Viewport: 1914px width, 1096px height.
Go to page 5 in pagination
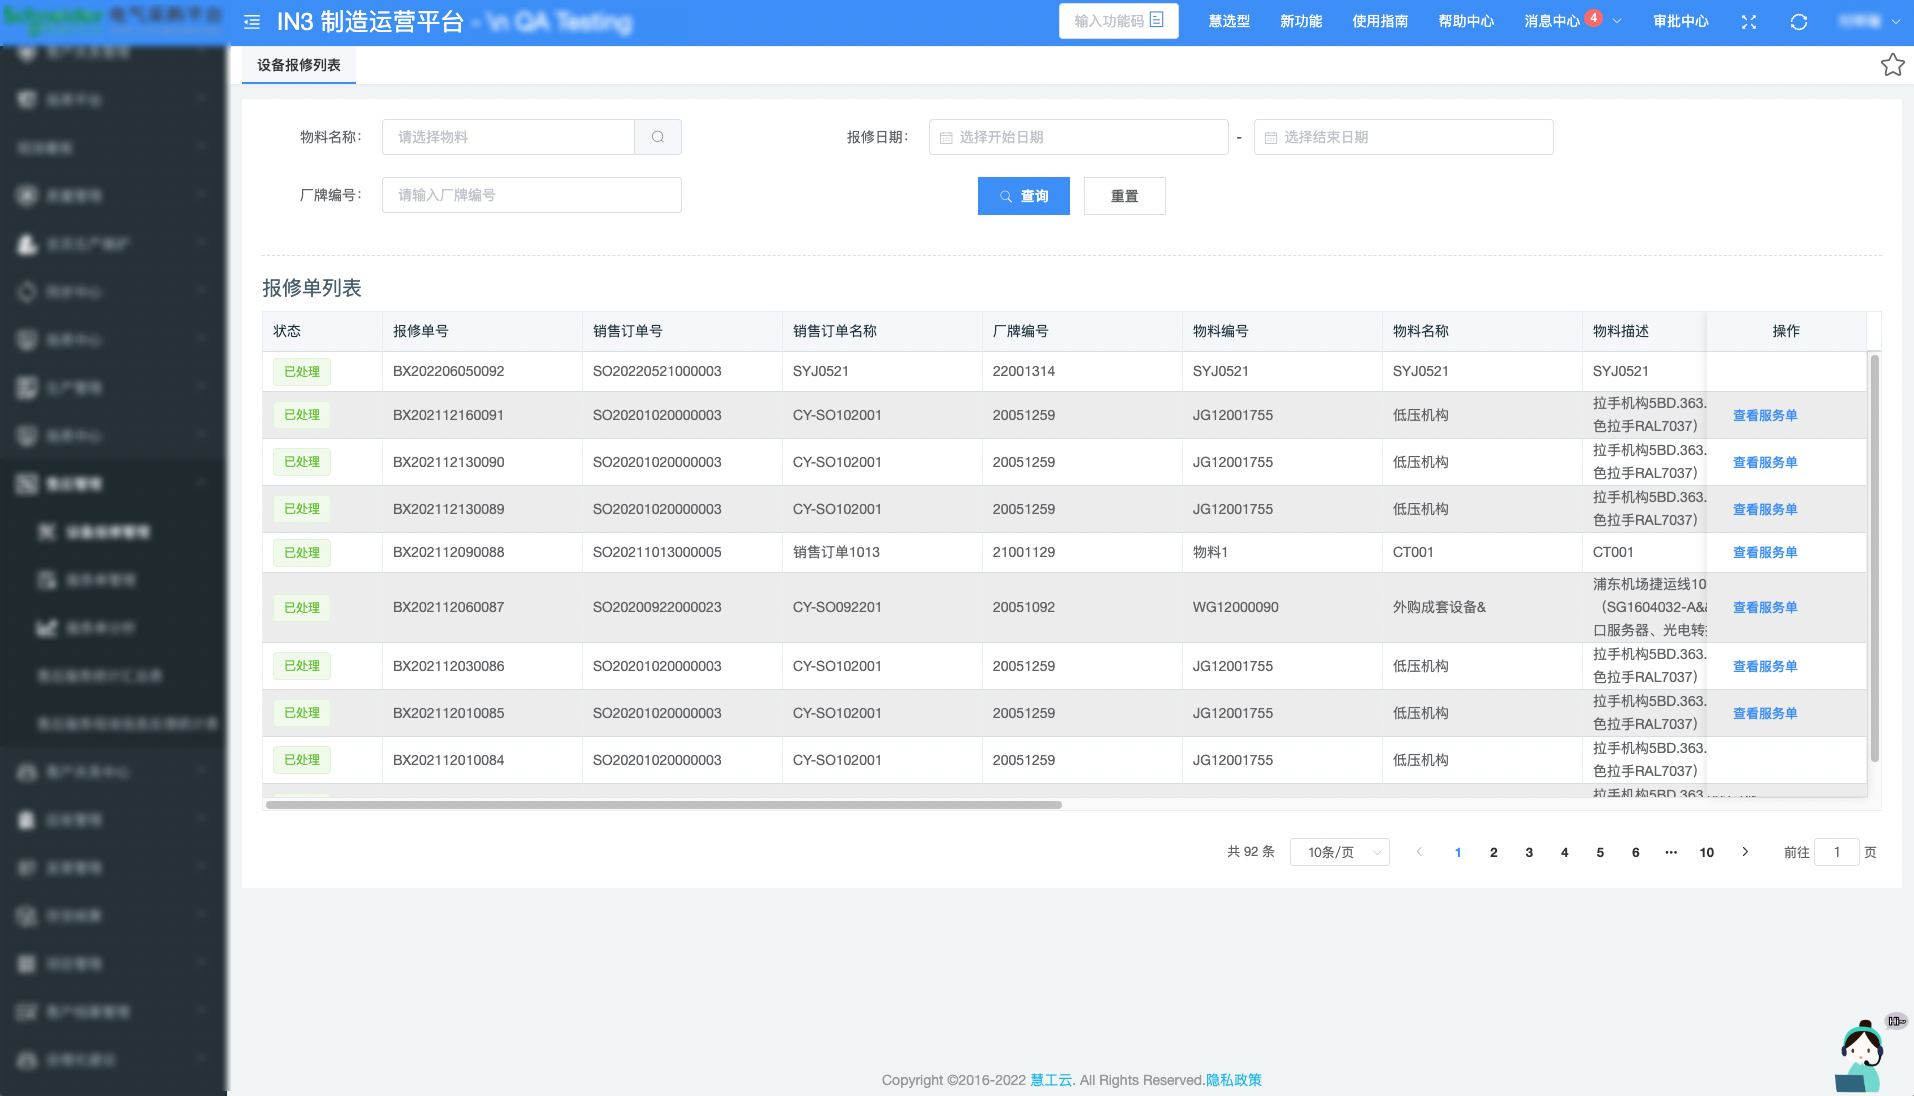[x=1600, y=852]
